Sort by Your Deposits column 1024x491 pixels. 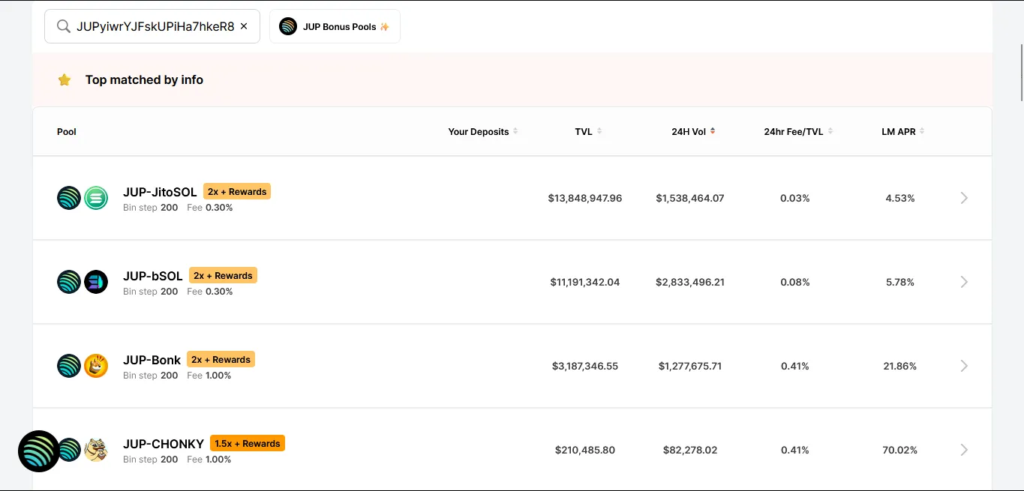click(x=483, y=131)
